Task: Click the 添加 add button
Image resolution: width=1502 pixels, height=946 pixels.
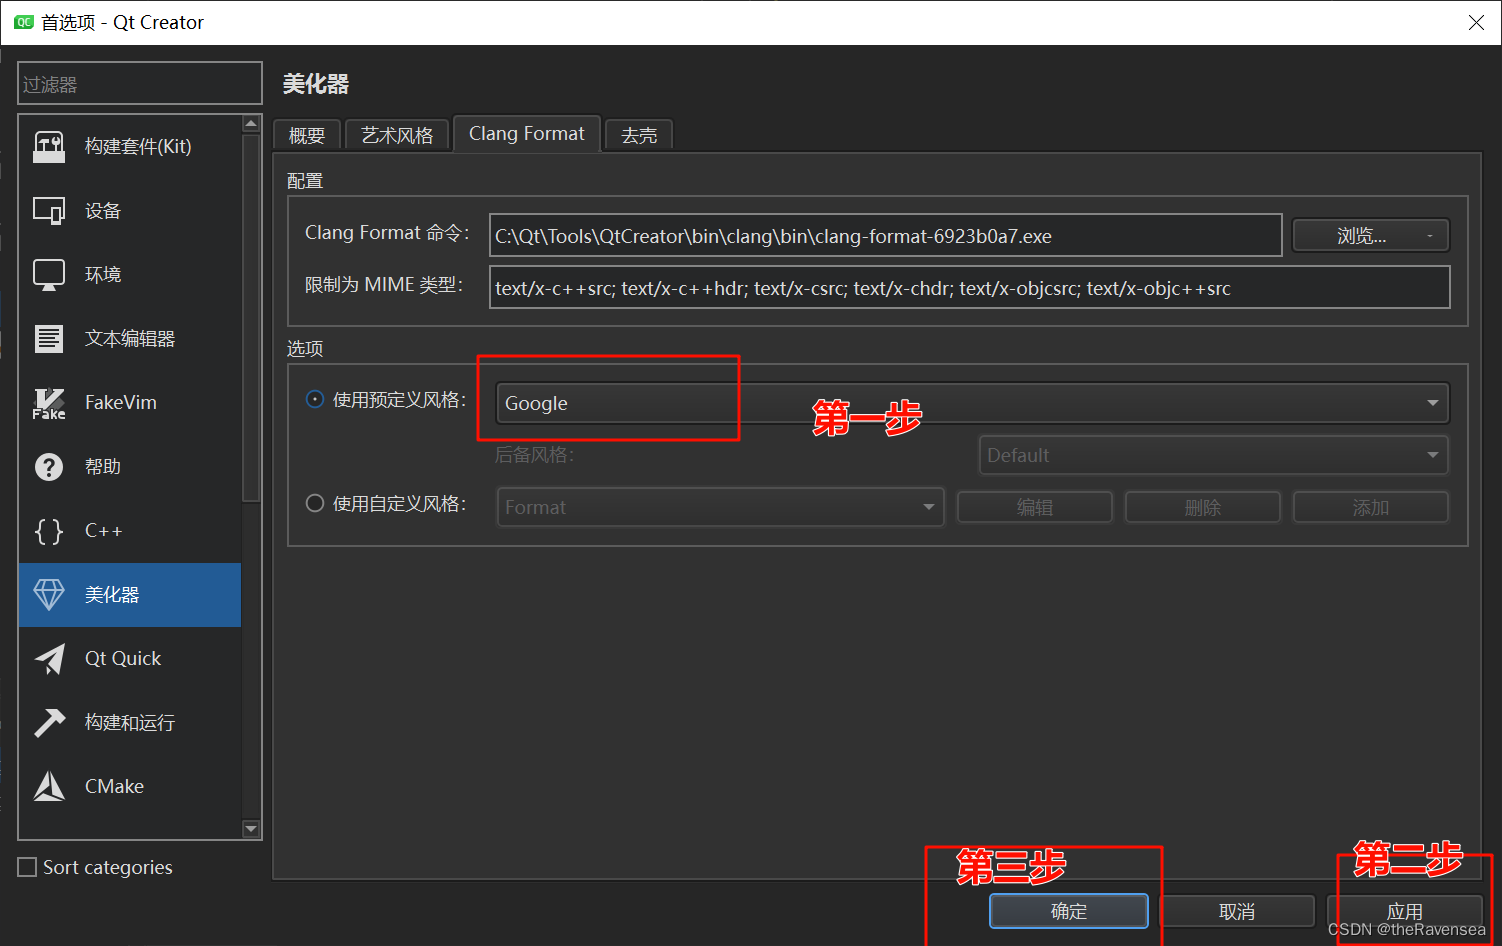Action: click(x=1371, y=507)
